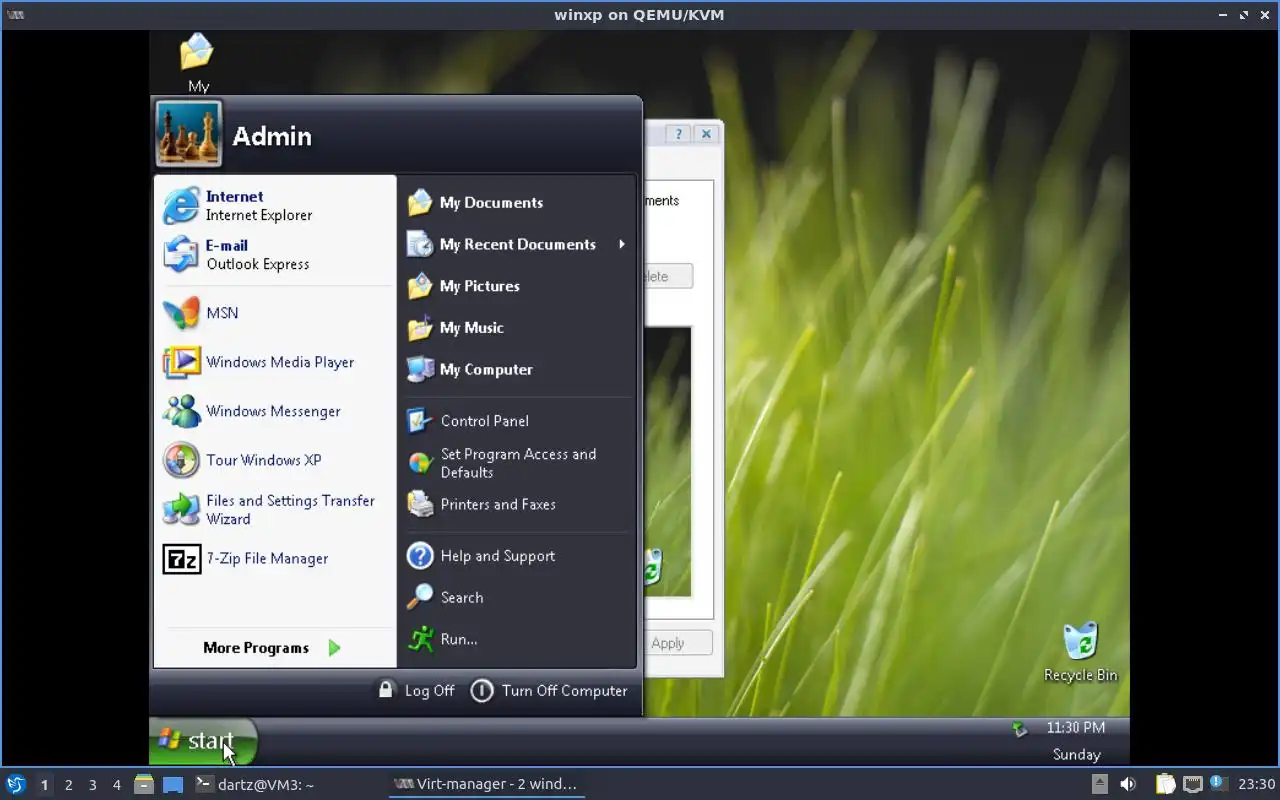Open the clipboard tray icon on host panel
Image resolution: width=1280 pixels, height=800 pixels.
click(1166, 784)
